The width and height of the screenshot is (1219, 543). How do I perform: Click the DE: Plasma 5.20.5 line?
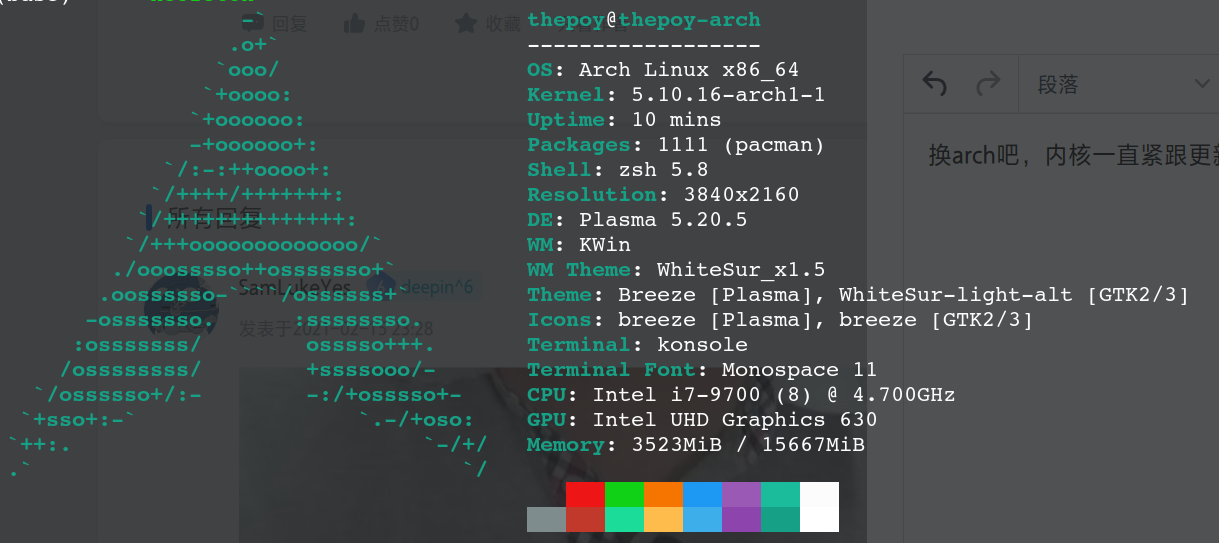point(637,220)
